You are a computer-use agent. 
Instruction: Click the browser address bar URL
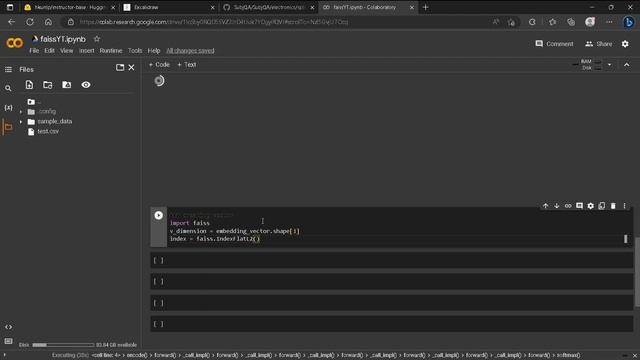tap(214, 22)
